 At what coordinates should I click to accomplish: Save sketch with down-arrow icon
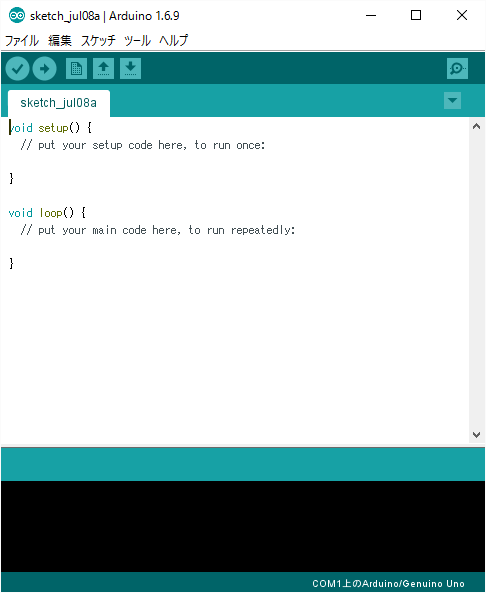[x=130, y=68]
